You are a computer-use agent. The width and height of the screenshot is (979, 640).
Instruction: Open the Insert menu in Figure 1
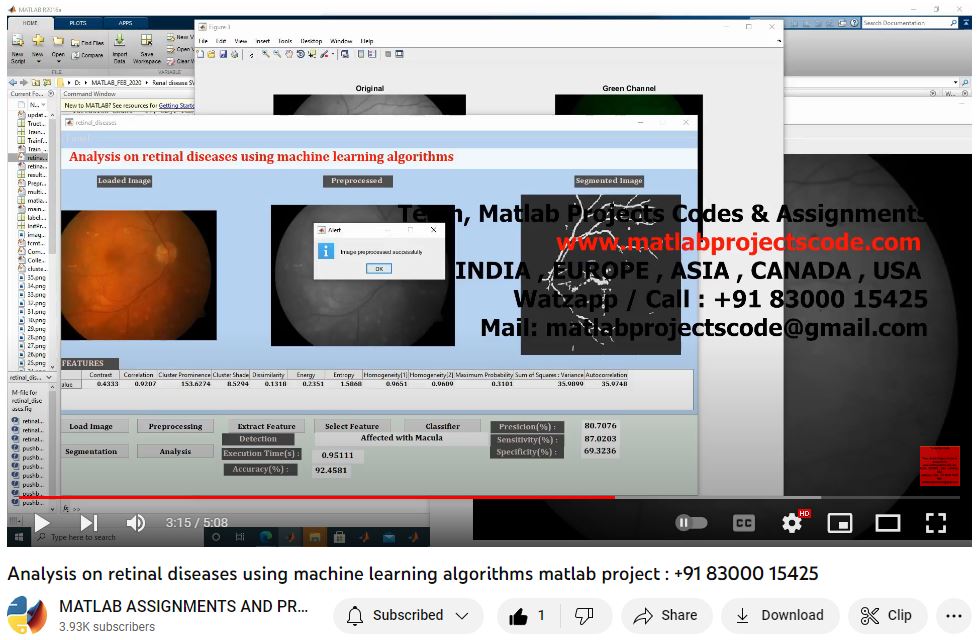(x=263, y=41)
